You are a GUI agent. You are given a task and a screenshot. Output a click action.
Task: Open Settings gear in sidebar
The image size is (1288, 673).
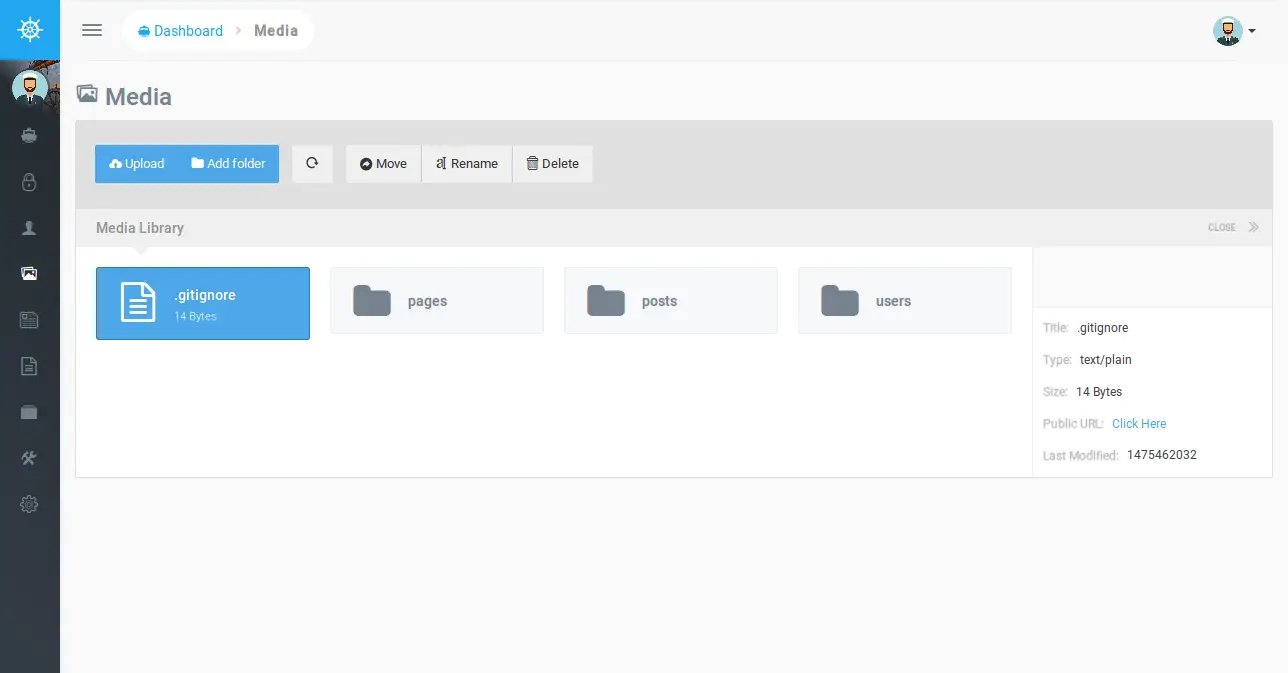(29, 504)
